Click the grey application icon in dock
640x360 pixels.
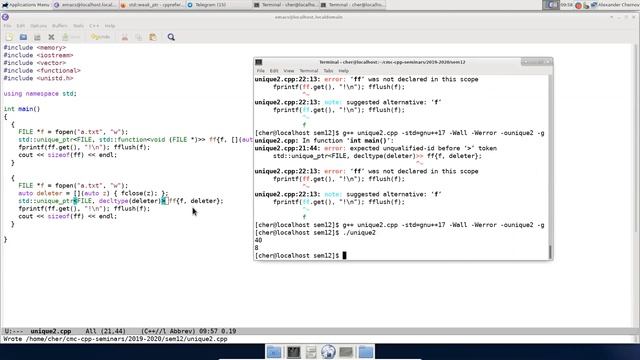[x=346, y=352]
